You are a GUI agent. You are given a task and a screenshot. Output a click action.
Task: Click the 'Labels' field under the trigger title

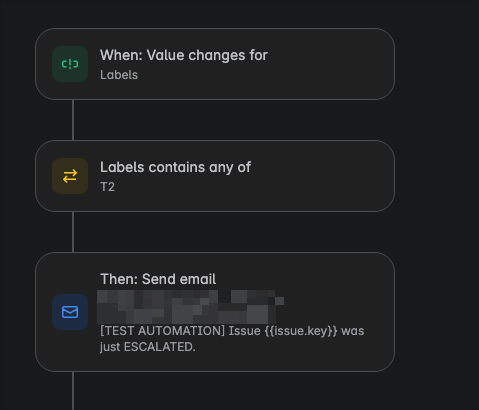(119, 75)
